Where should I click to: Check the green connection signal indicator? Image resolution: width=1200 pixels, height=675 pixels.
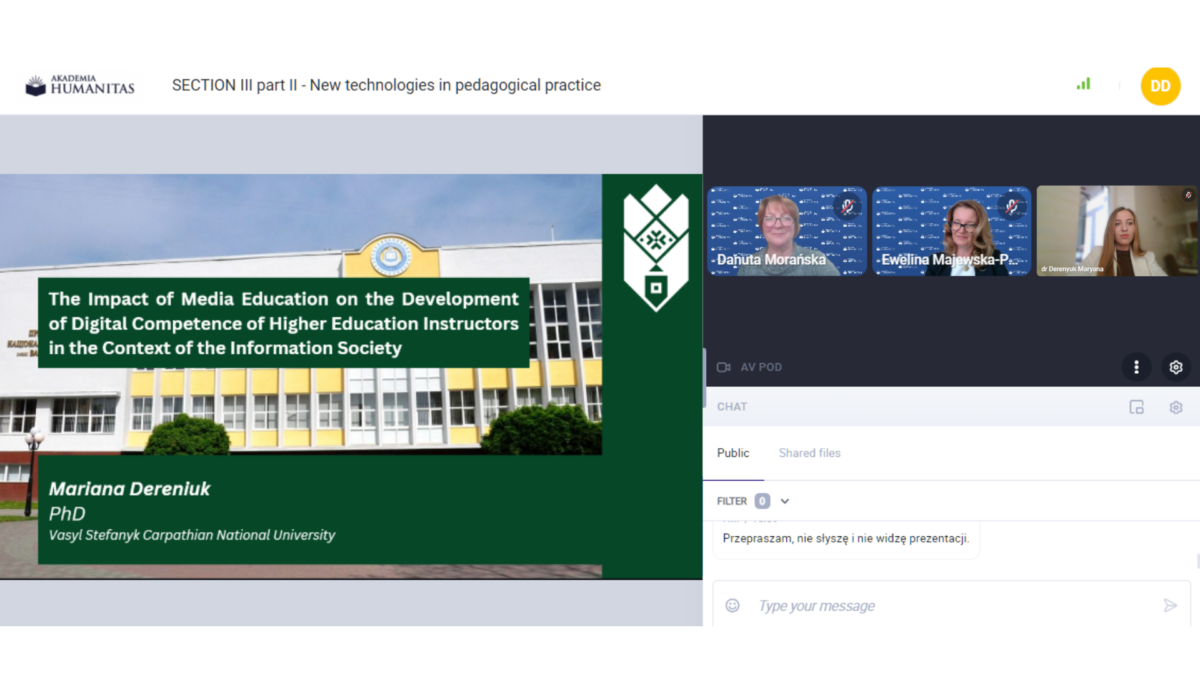coord(1083,84)
